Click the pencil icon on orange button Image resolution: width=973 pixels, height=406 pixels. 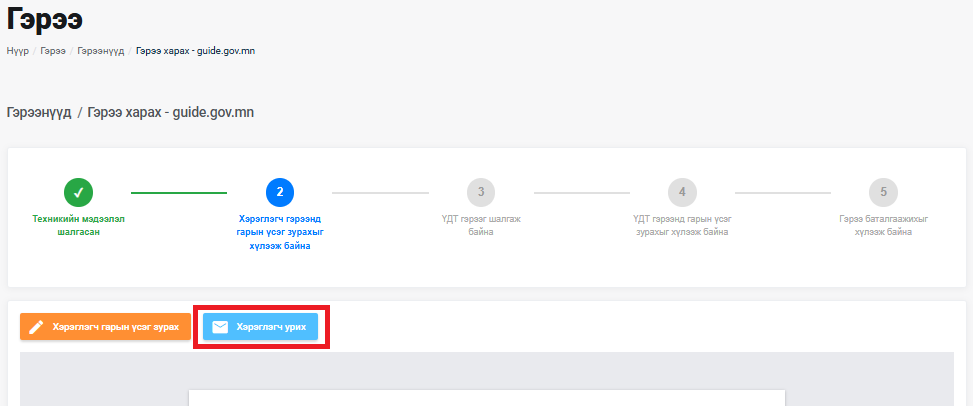[x=37, y=327]
